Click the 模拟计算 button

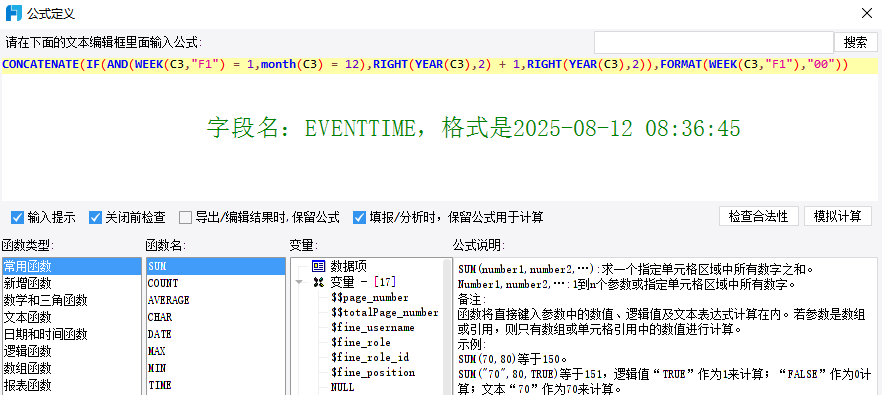(838, 216)
